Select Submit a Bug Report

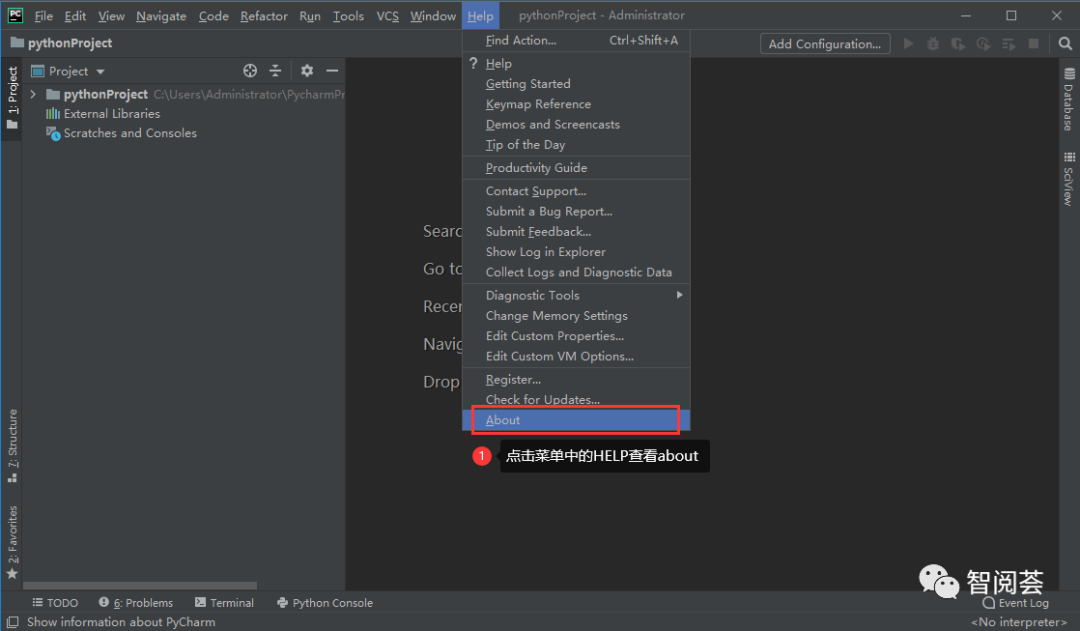click(x=576, y=211)
